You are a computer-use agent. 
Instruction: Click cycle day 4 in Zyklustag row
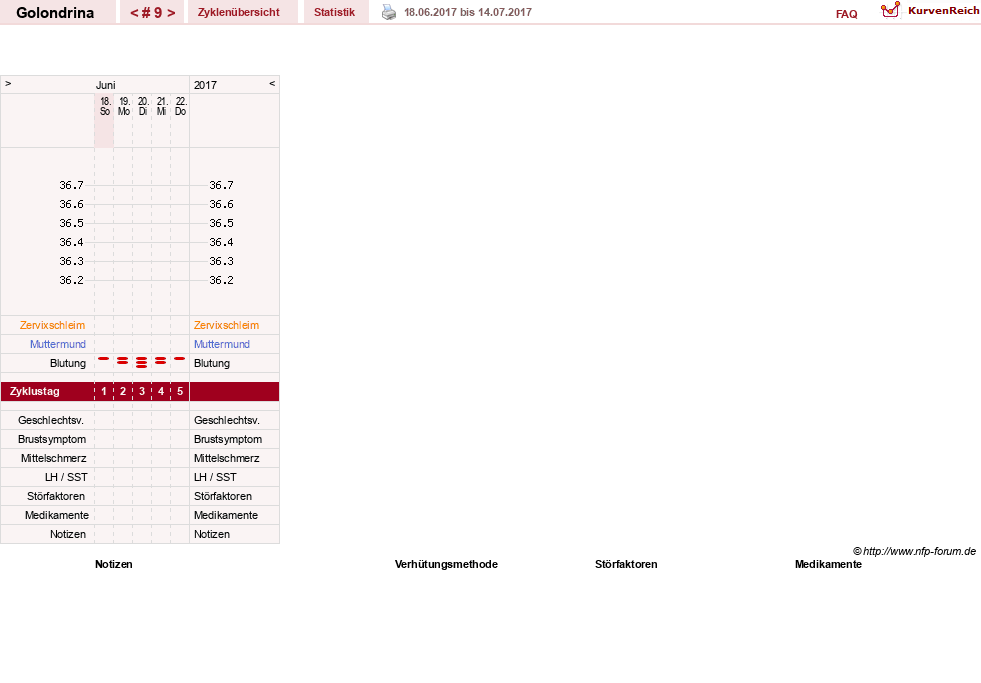[x=161, y=392]
